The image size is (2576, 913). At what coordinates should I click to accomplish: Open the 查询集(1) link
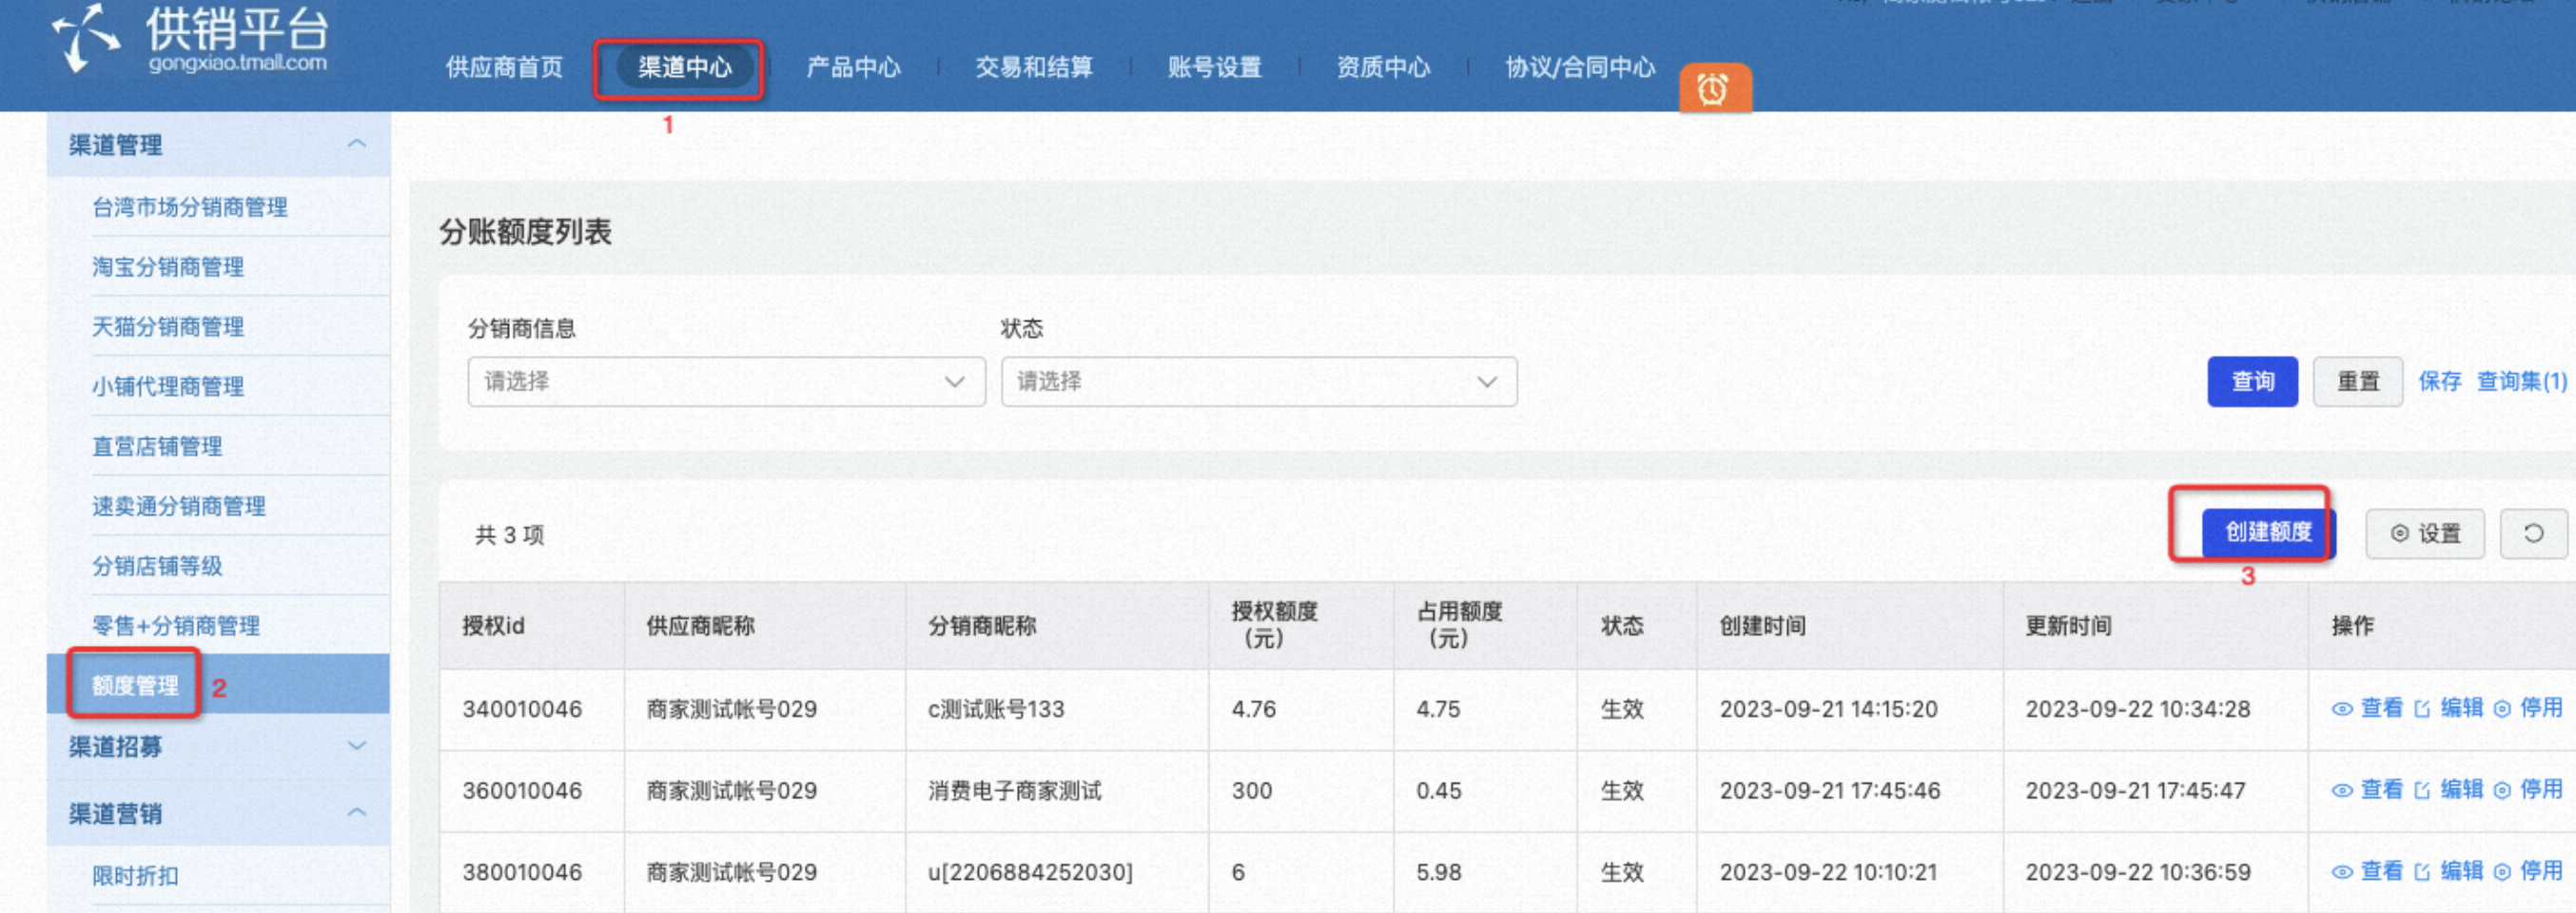click(x=2521, y=382)
